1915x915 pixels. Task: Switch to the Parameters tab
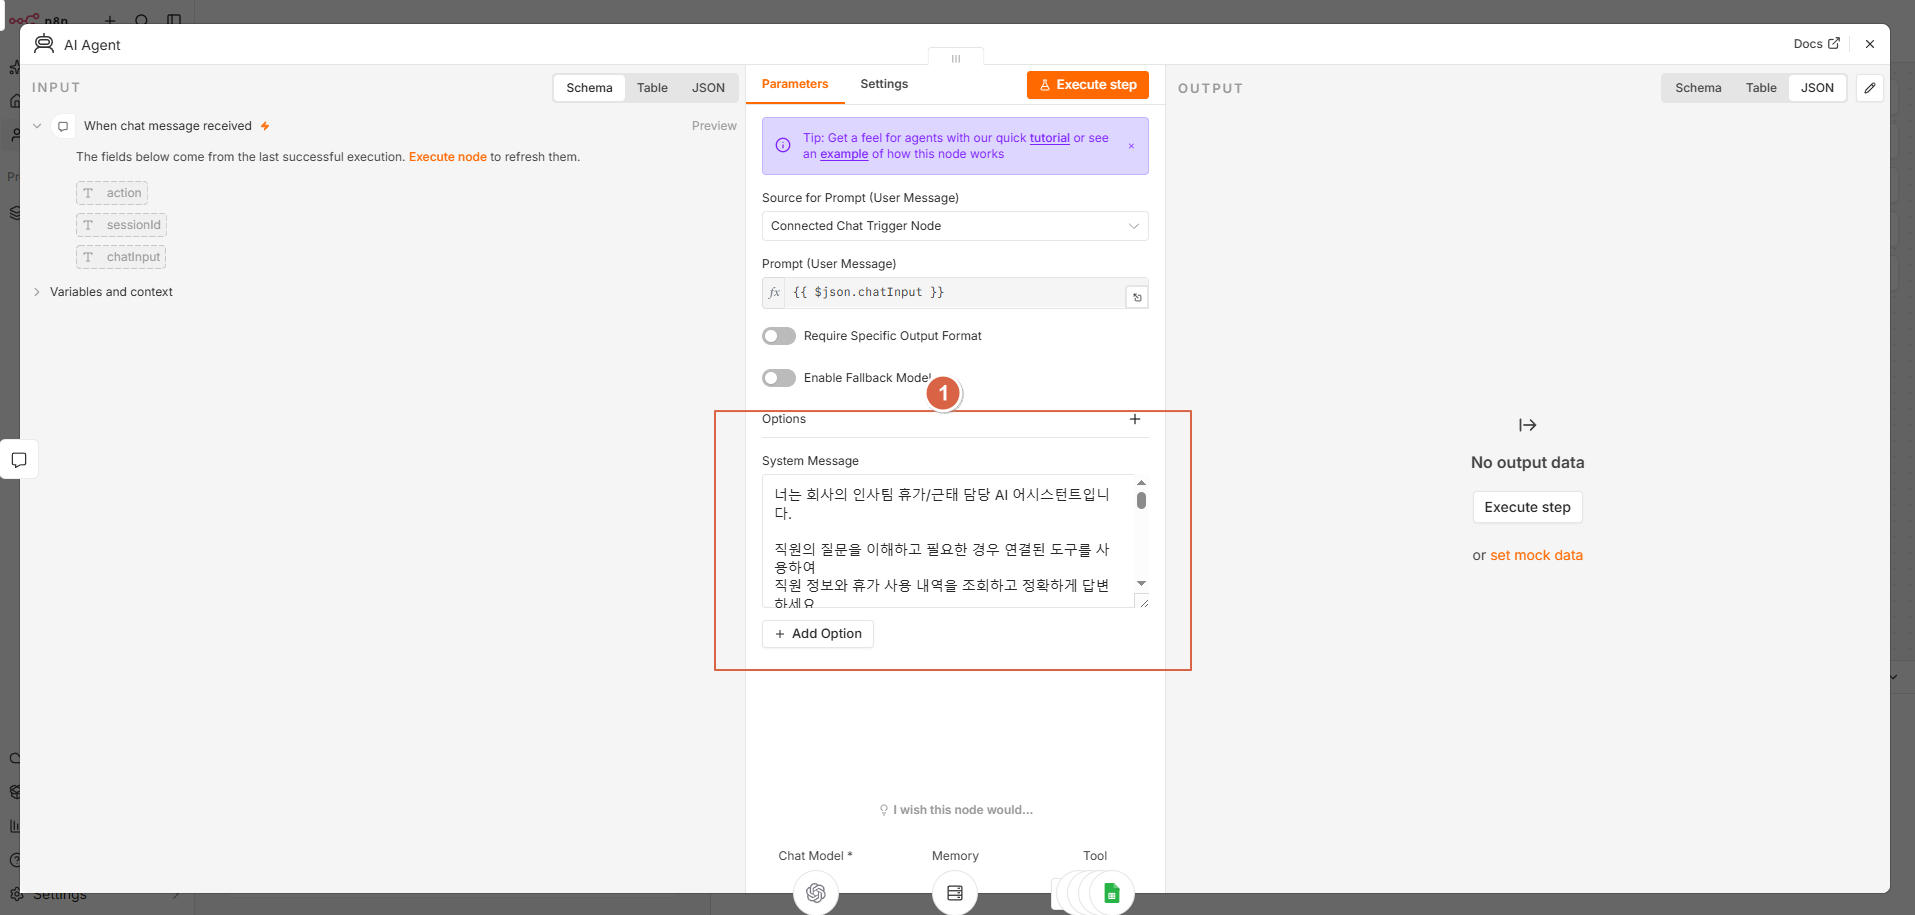click(795, 84)
